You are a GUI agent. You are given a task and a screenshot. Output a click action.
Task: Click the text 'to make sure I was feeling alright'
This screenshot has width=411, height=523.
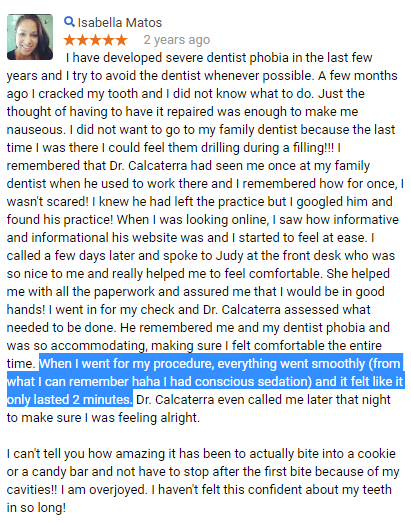pos(103,418)
